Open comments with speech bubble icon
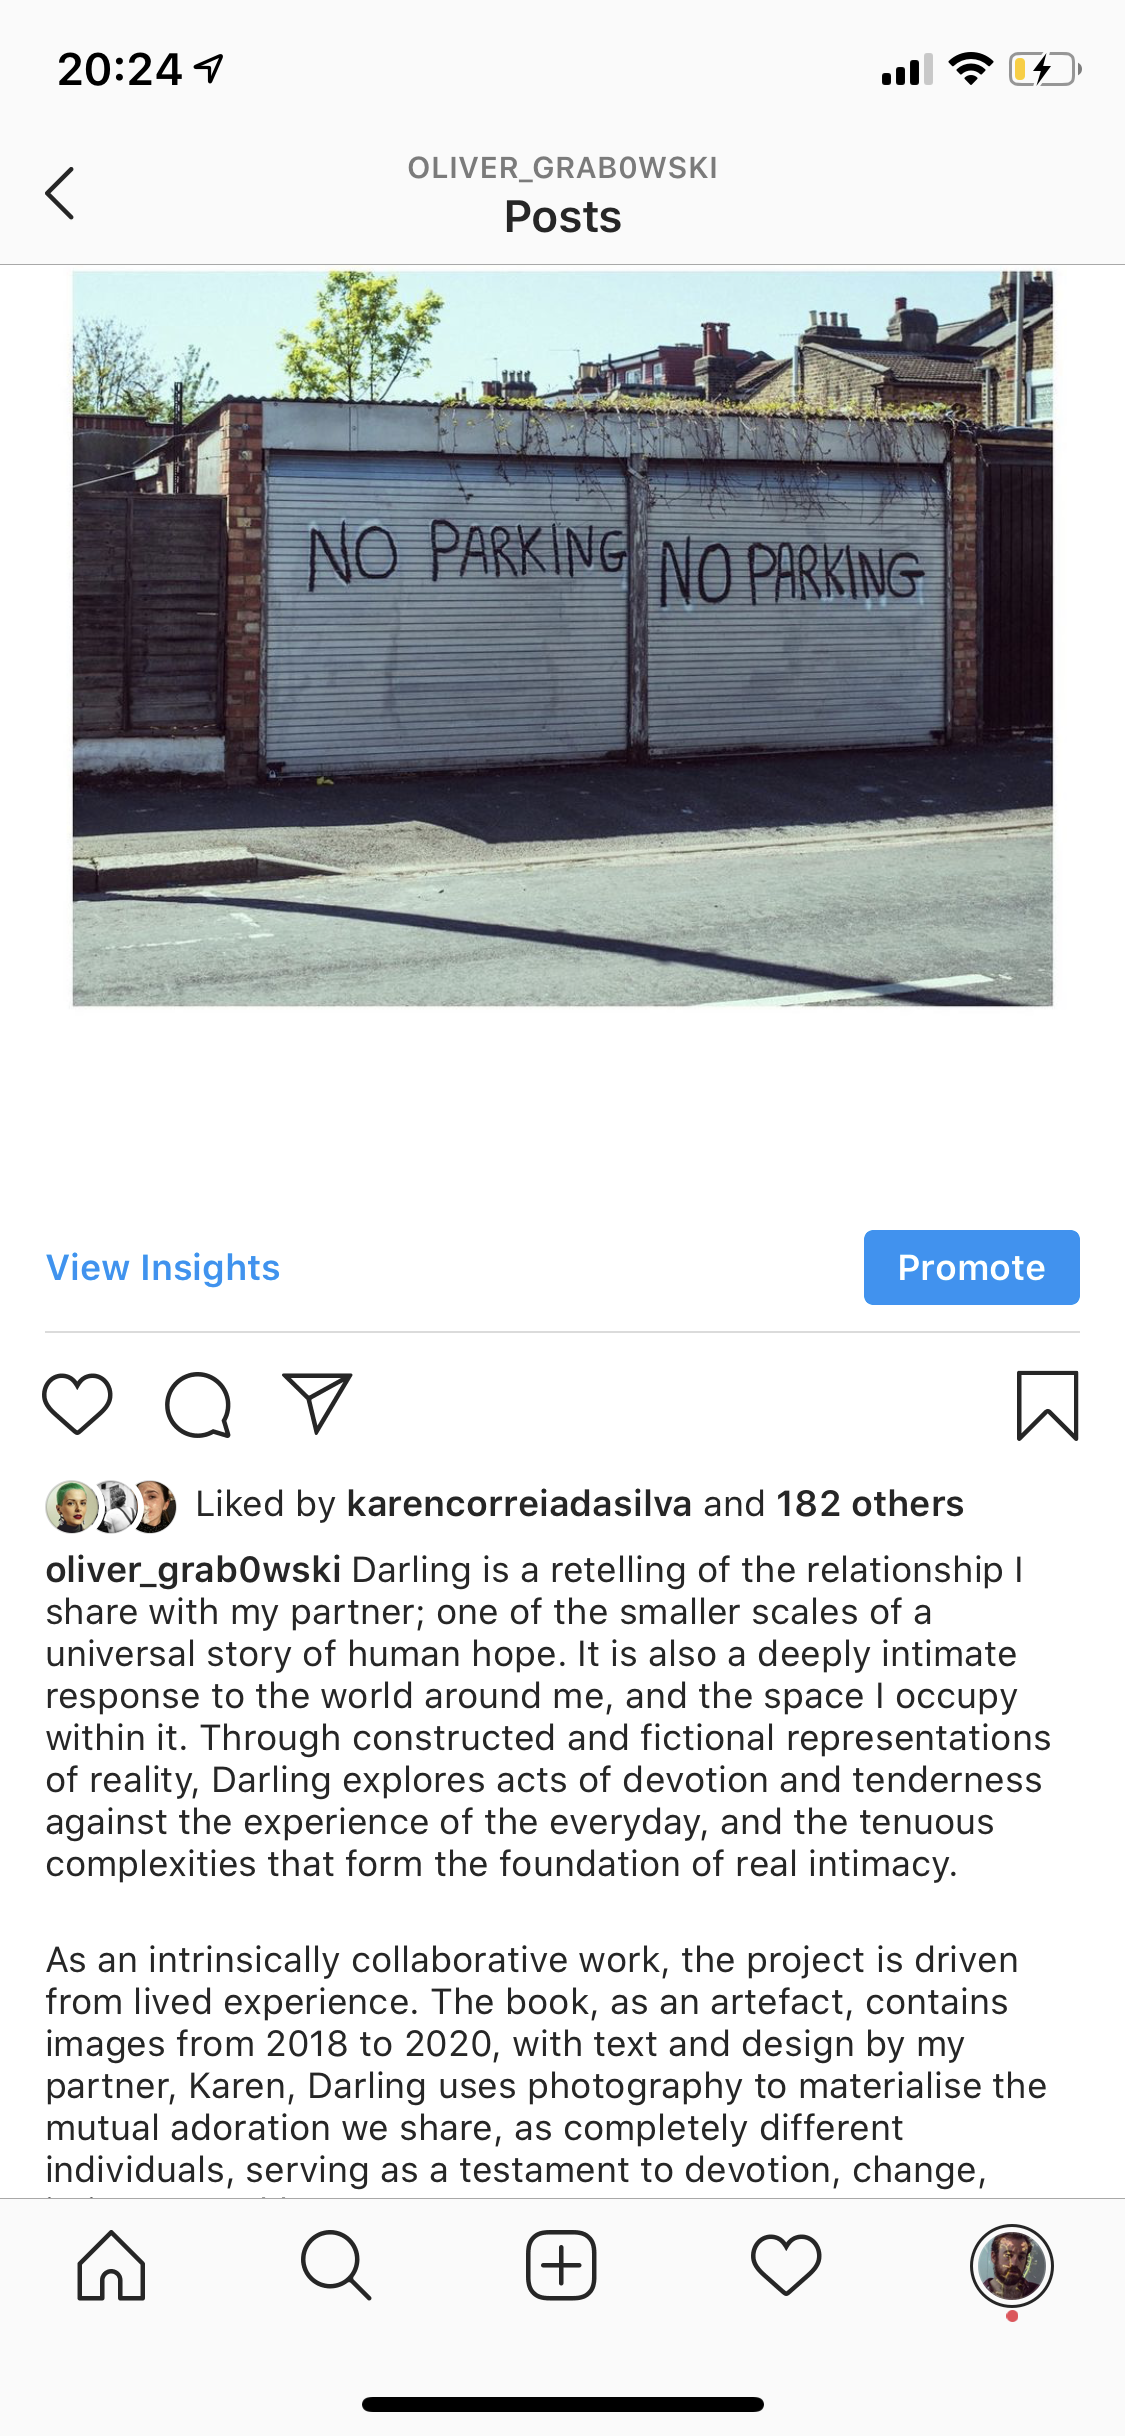Viewport: 1125px width, 2436px height. 198,1405
